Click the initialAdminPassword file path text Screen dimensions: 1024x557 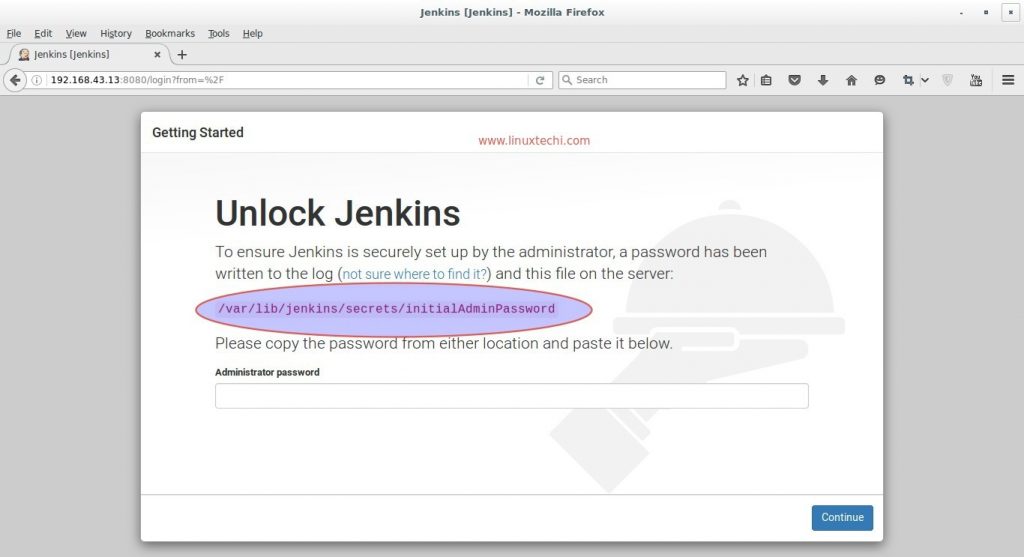(386, 309)
